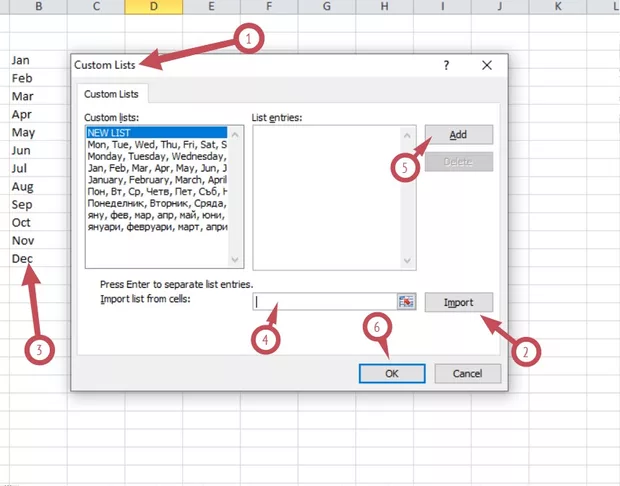Select cell containing Apr
This screenshot has height=486, width=620.
38,114
